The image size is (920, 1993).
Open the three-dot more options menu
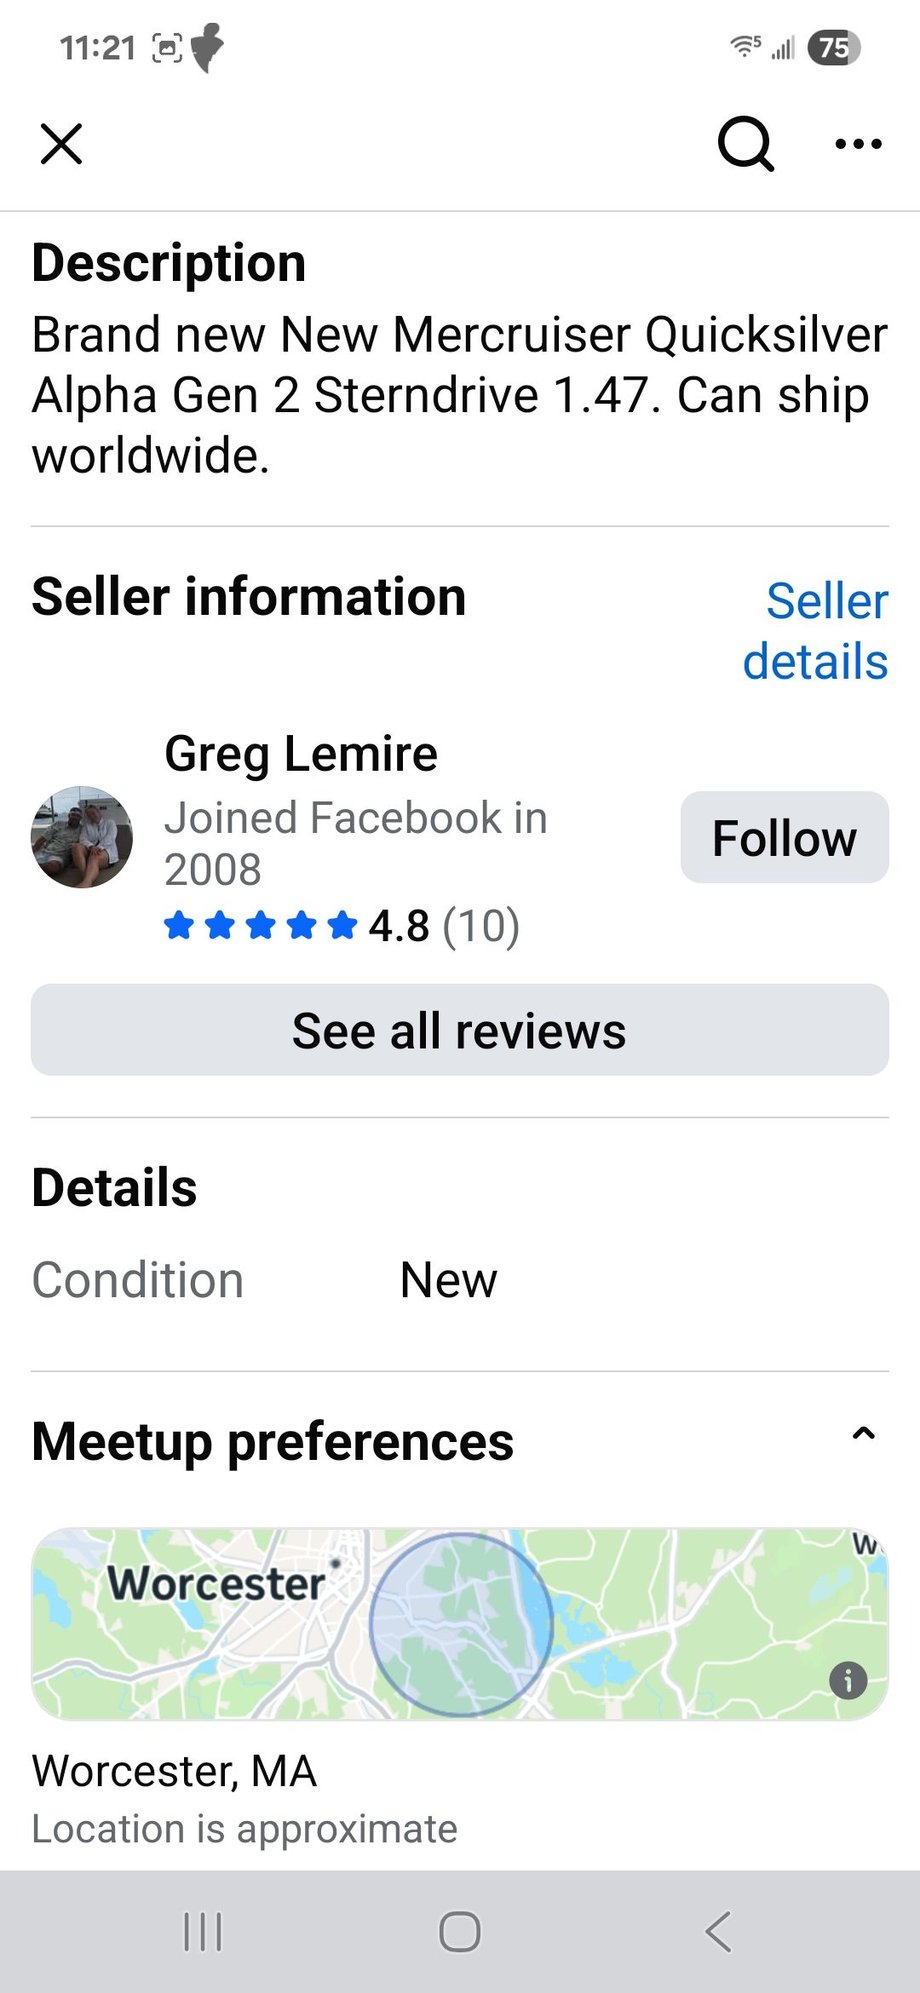[x=858, y=144]
